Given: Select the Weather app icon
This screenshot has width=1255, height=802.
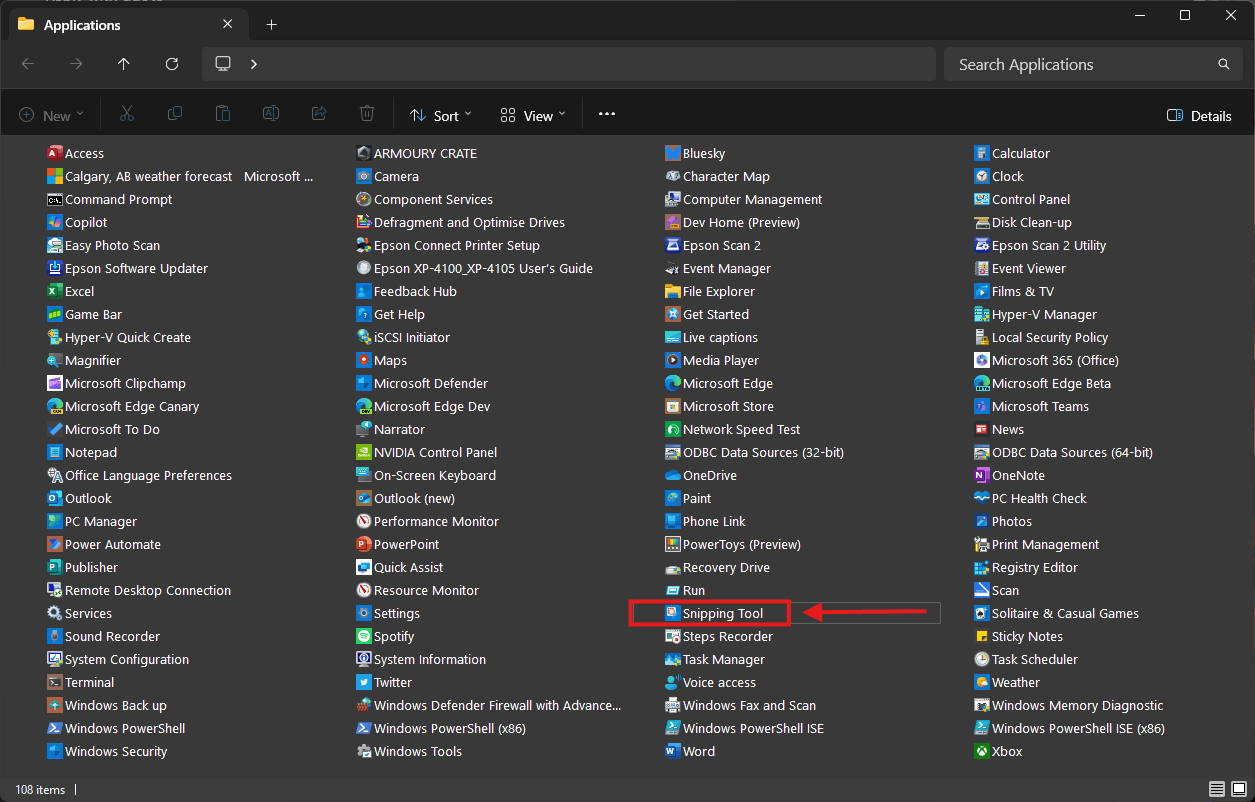Looking at the screenshot, I should point(983,682).
